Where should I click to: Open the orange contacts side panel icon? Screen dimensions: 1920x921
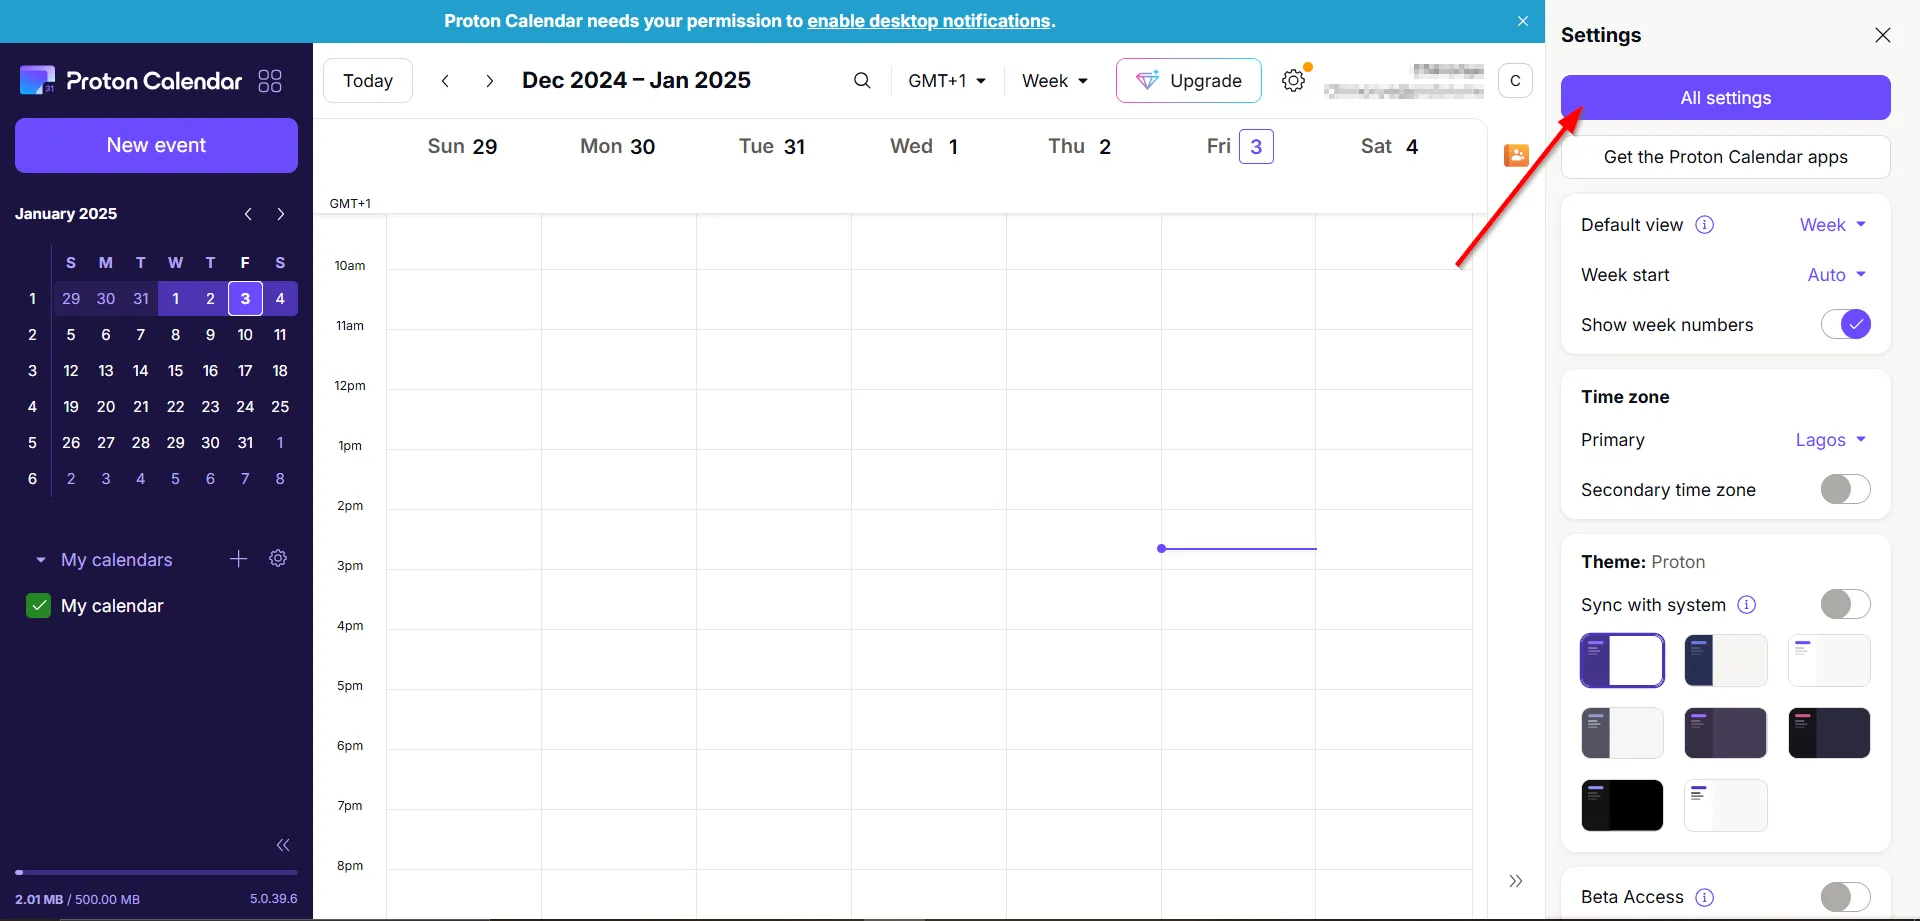point(1516,155)
